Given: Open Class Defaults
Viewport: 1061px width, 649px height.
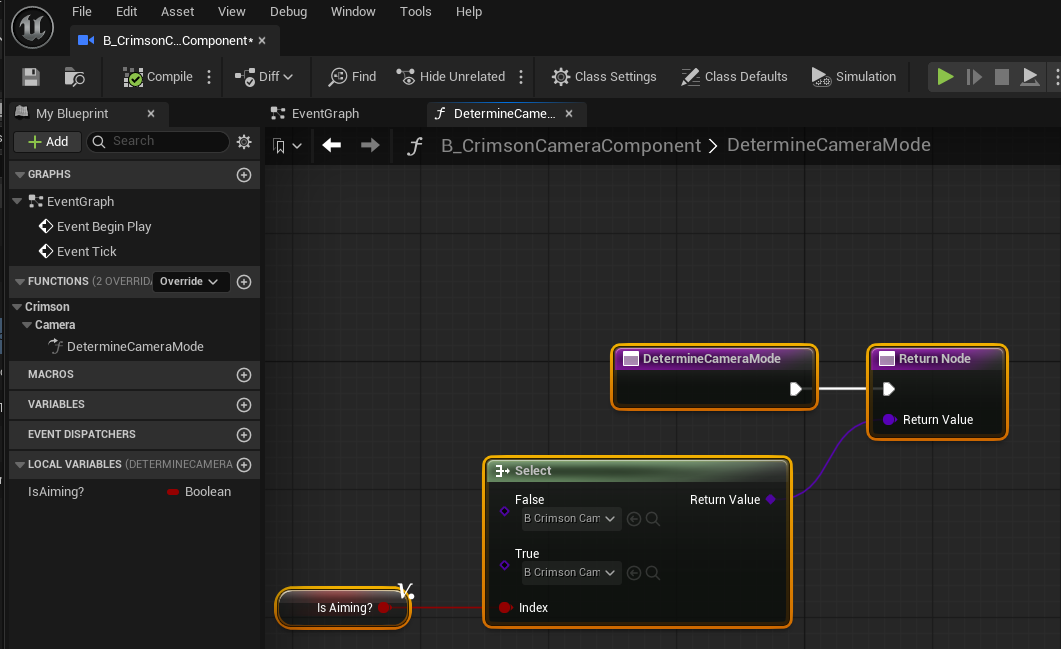Looking at the screenshot, I should pos(734,77).
